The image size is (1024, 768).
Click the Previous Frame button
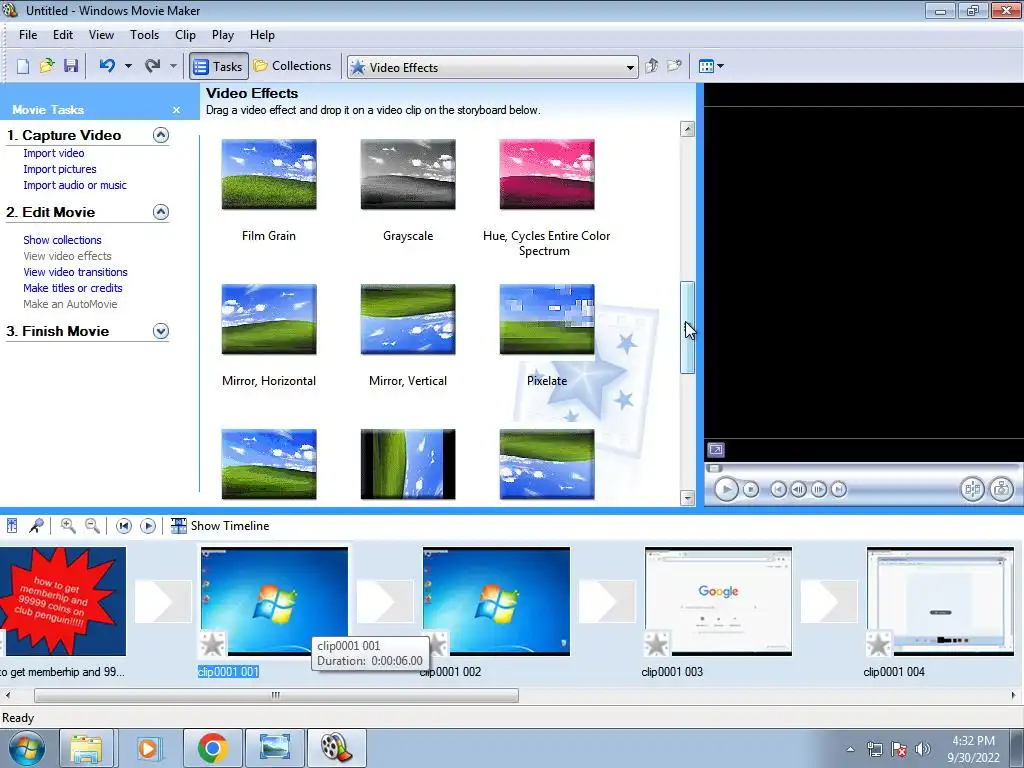[798, 489]
